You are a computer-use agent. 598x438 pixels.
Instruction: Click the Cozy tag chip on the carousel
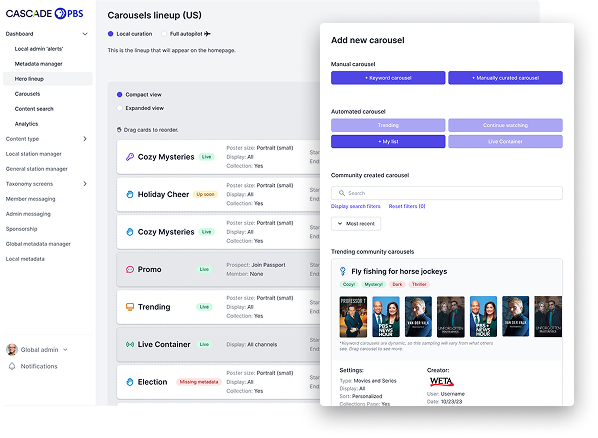(349, 284)
